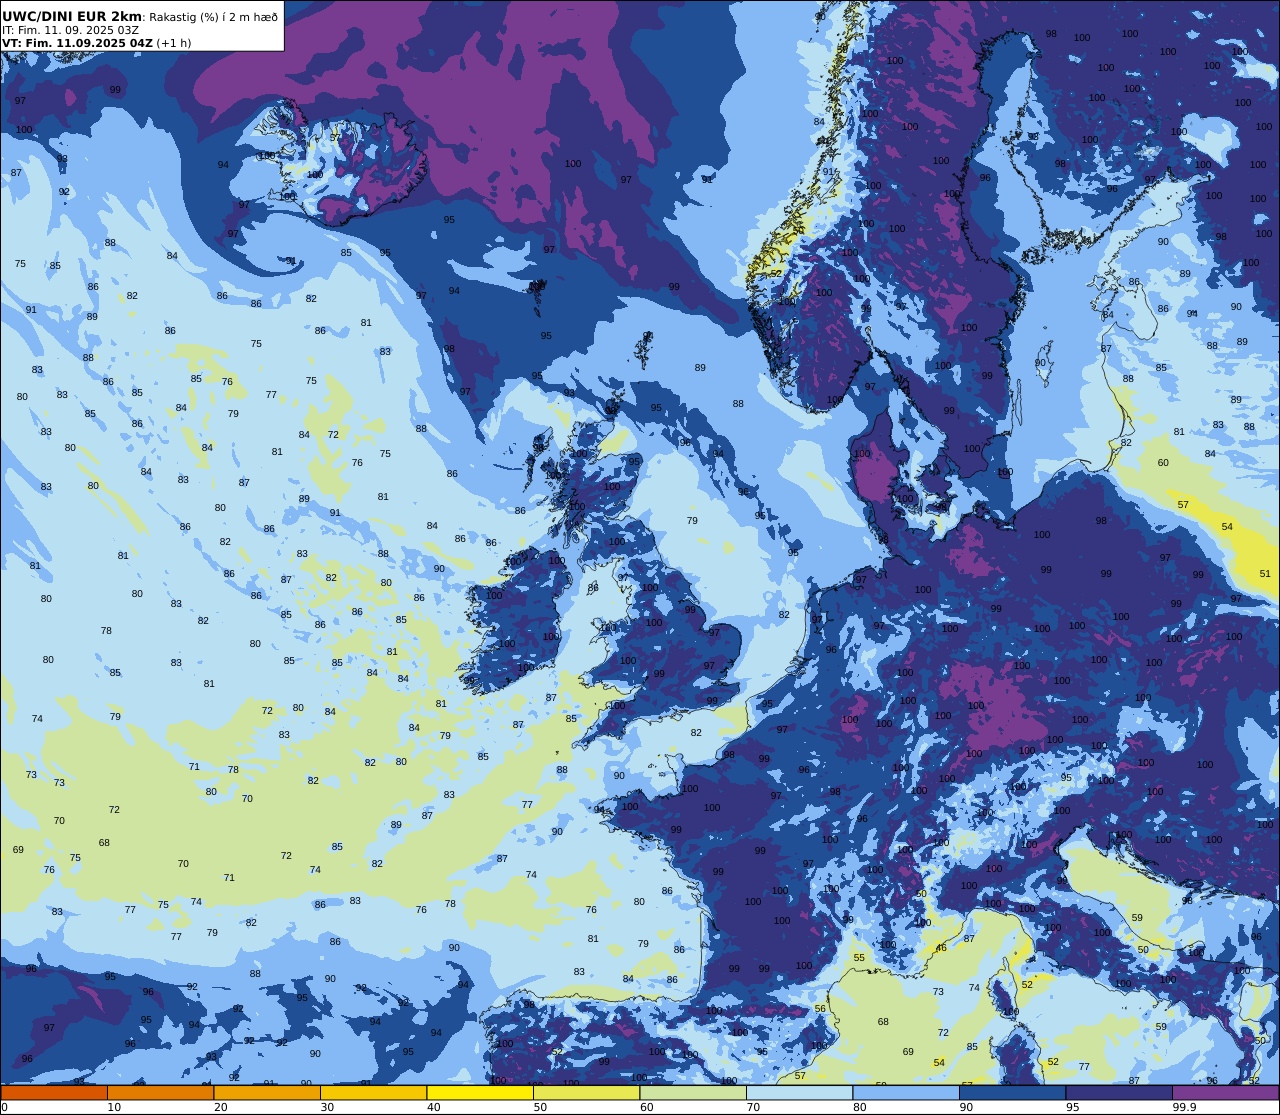Click the "51" humidity value in the eastern yellow band

pyautogui.click(x=1265, y=573)
